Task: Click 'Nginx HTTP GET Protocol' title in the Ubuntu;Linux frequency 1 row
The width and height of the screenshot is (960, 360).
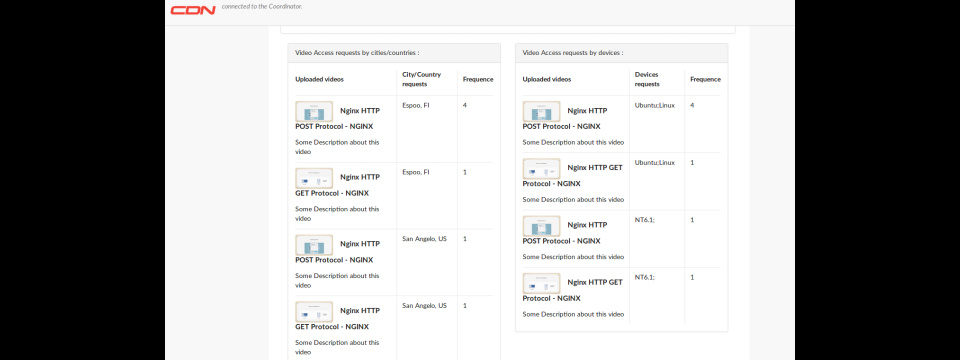Action: tap(572, 176)
